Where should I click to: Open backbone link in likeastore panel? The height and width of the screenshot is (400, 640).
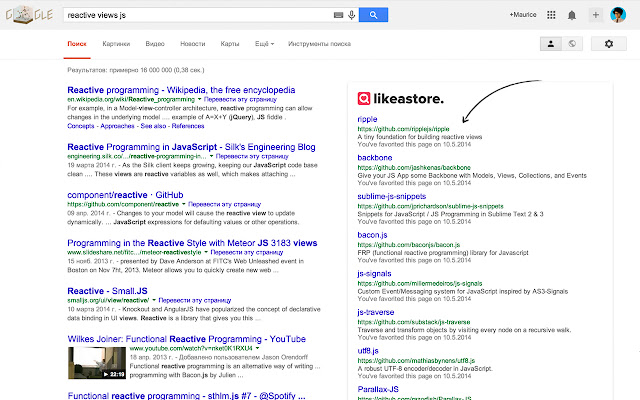point(375,158)
